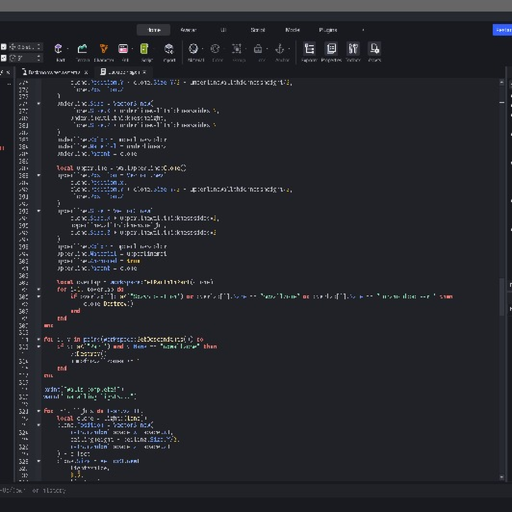Viewport: 512px width, 512px height.
Task: Show the Explorer panel
Action: (309, 52)
